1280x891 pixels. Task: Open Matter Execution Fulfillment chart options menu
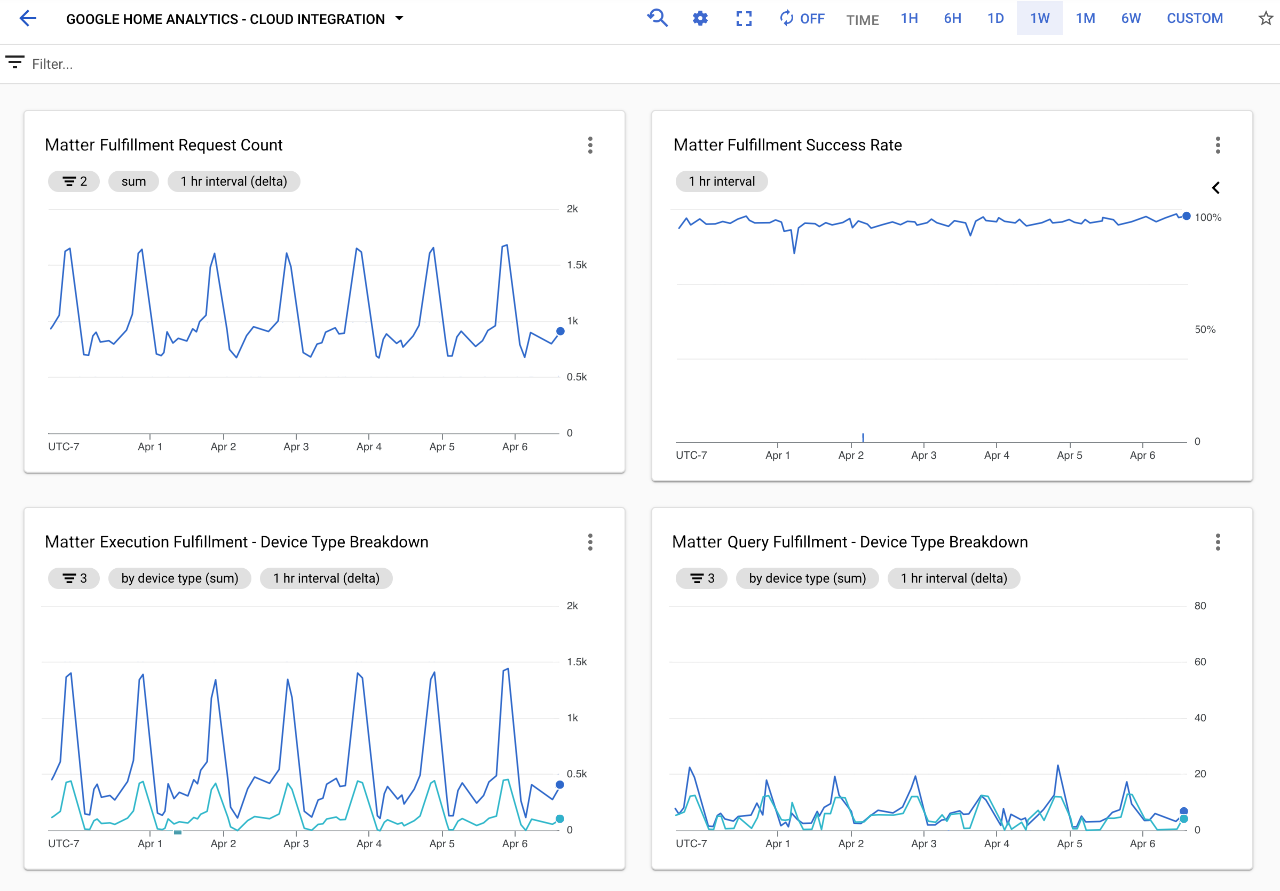(x=590, y=542)
